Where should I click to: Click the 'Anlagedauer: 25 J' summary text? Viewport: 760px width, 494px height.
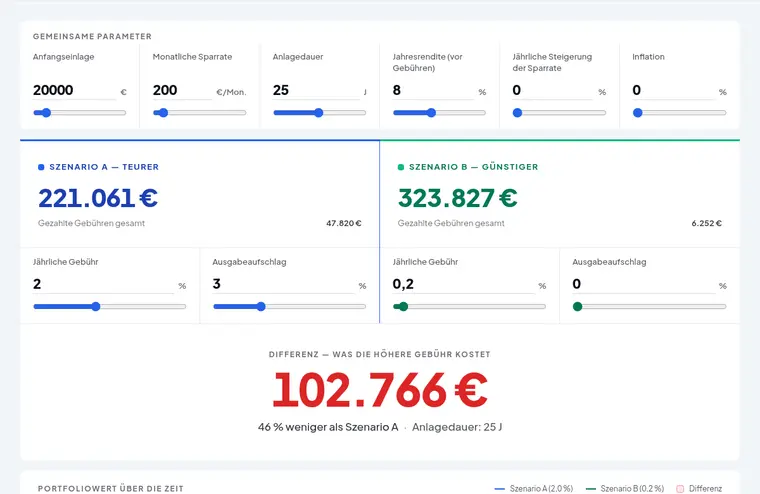pos(457,427)
